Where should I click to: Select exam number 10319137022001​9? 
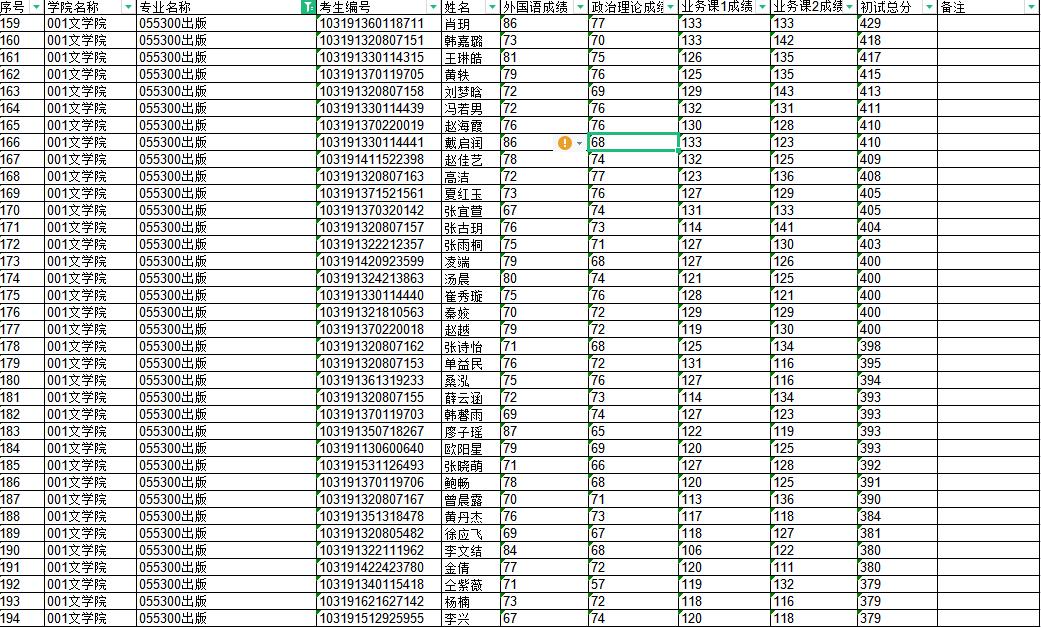[x=379, y=126]
